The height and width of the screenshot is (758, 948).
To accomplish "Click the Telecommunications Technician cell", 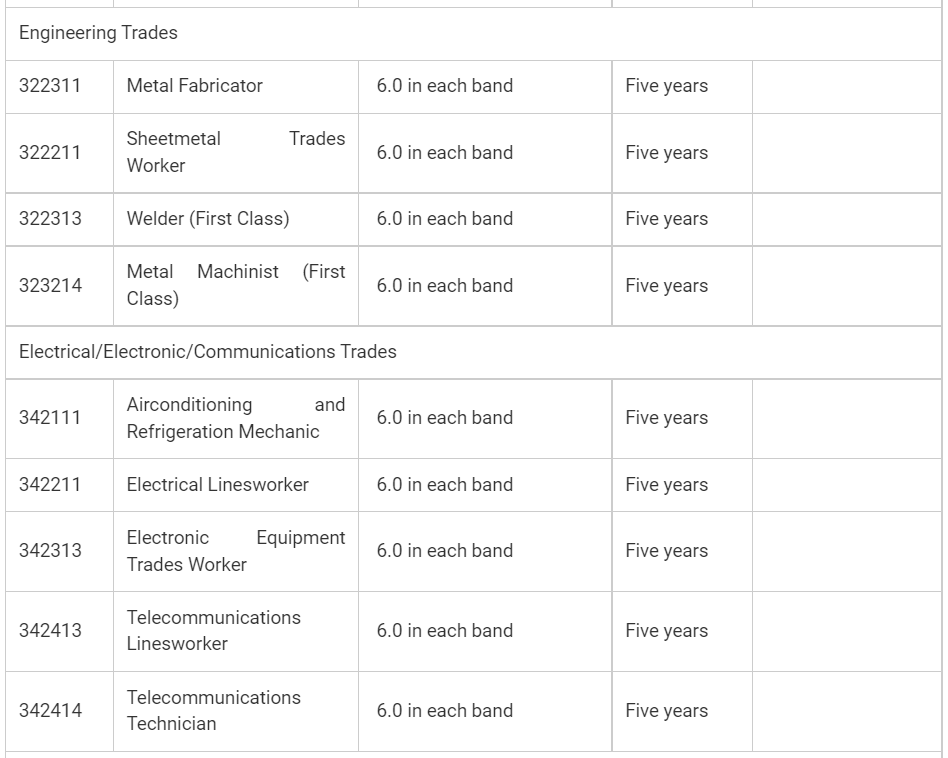I will point(213,711).
